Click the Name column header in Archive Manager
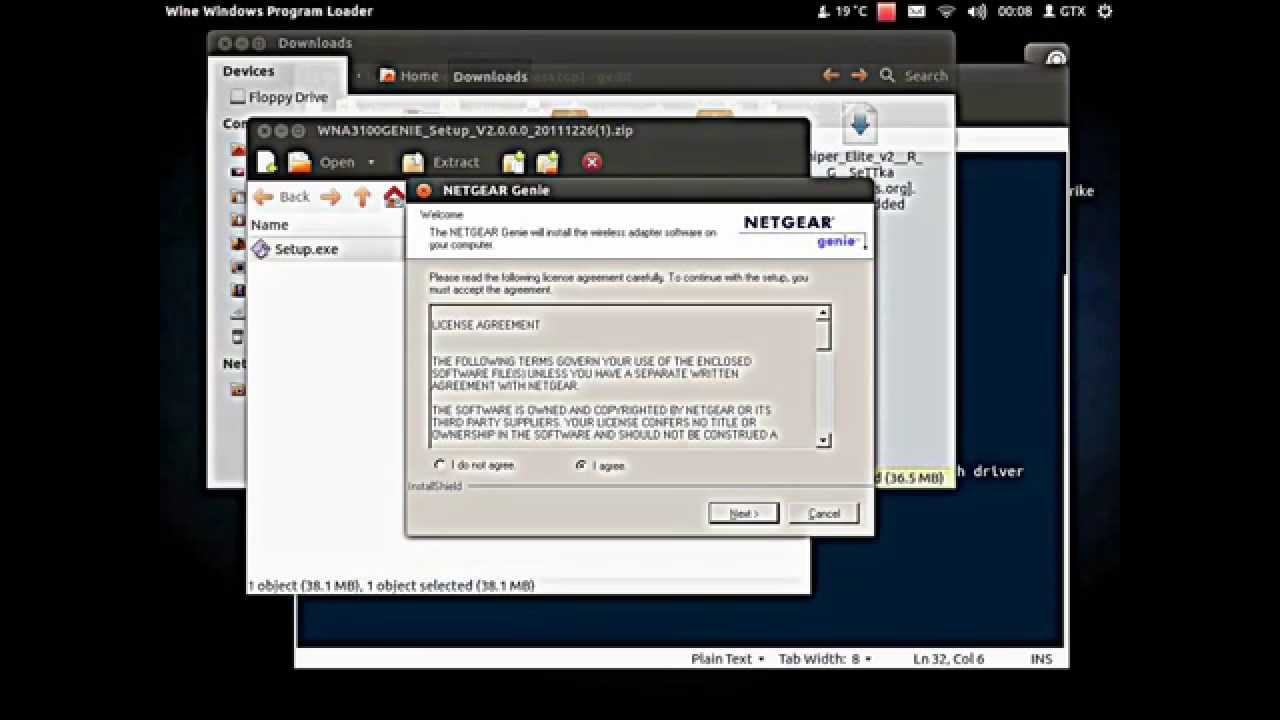This screenshot has width=1280, height=720. point(269,225)
